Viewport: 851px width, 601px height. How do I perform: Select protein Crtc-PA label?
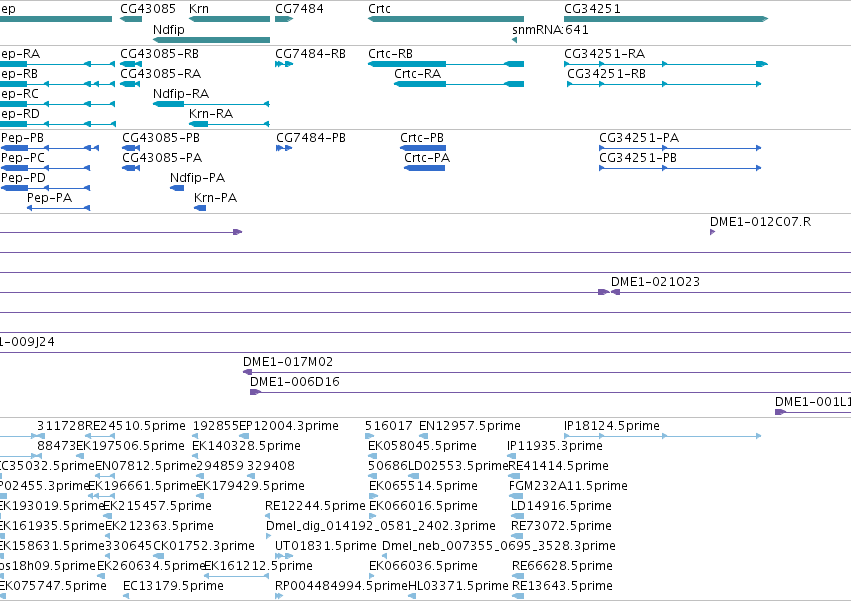427,157
